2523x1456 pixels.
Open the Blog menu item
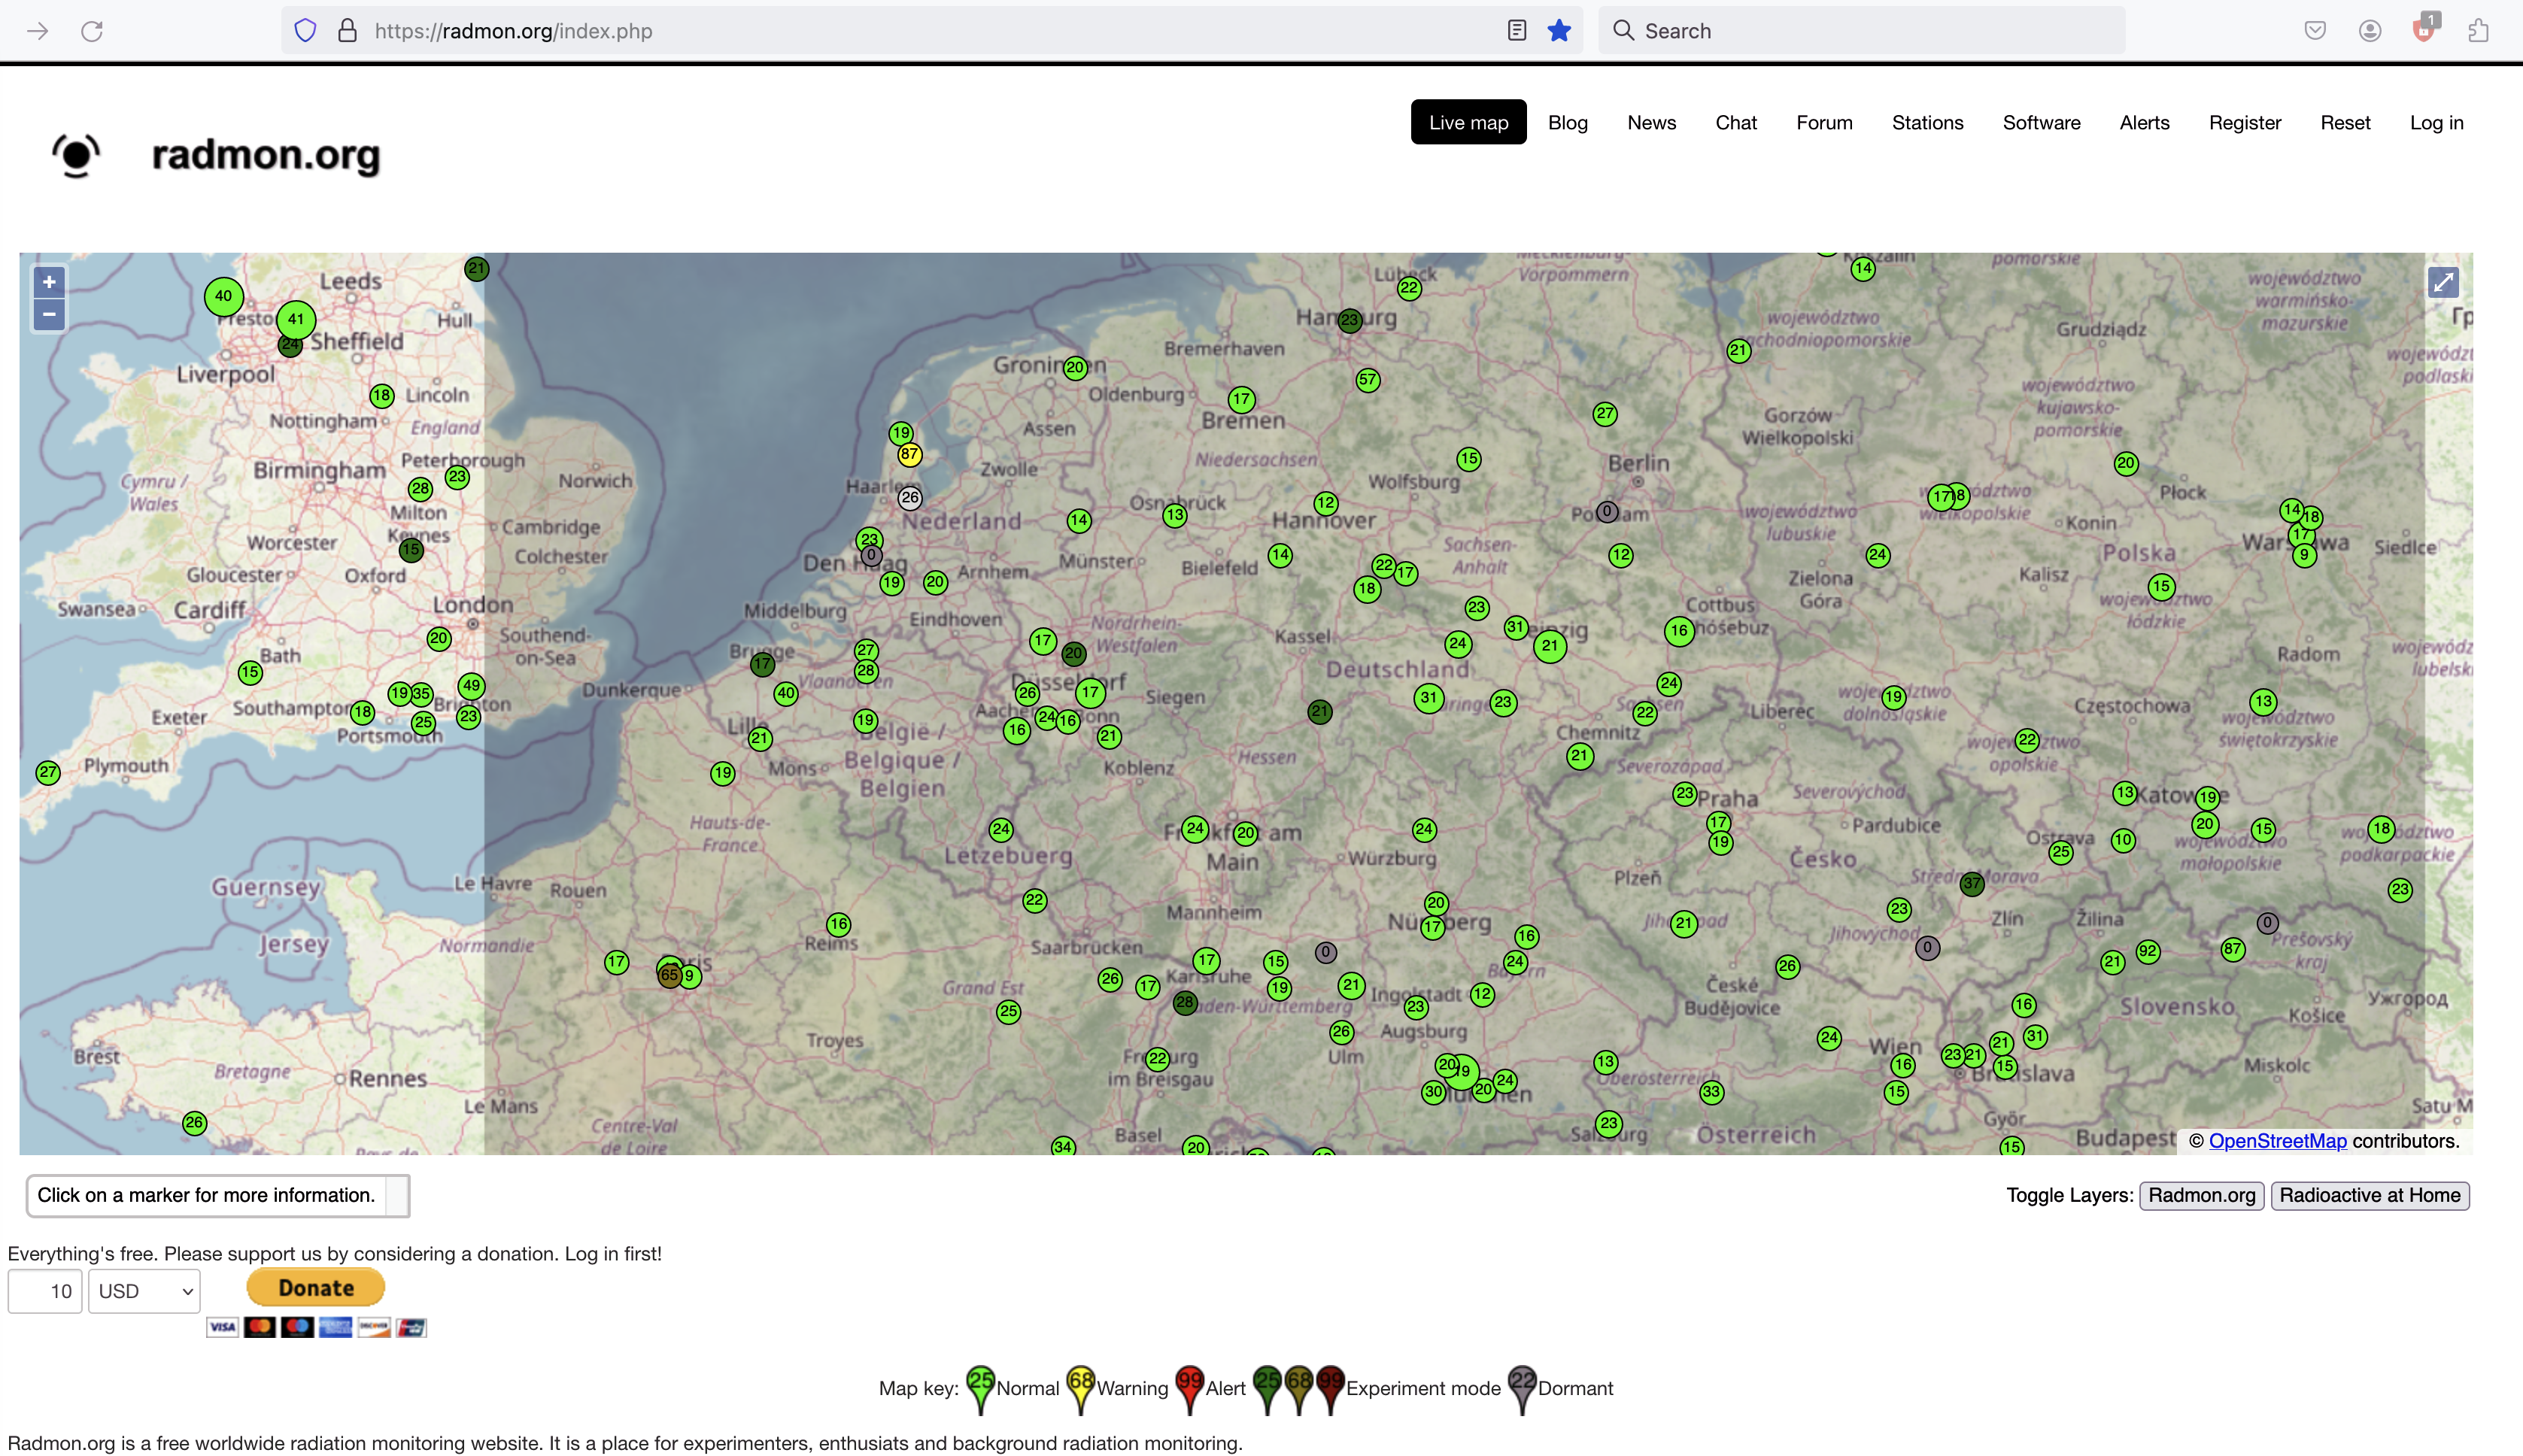(x=1567, y=122)
